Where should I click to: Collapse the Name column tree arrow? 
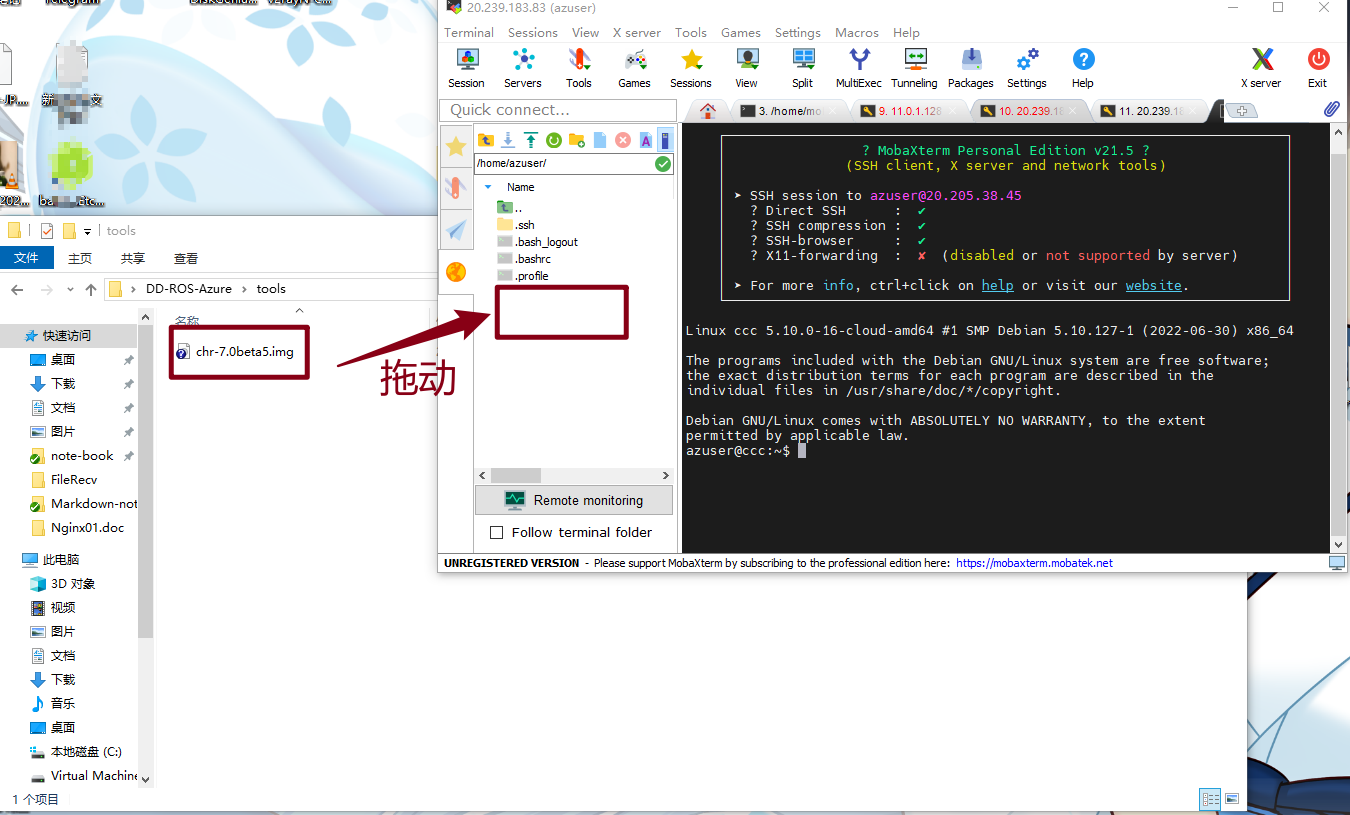pos(488,187)
